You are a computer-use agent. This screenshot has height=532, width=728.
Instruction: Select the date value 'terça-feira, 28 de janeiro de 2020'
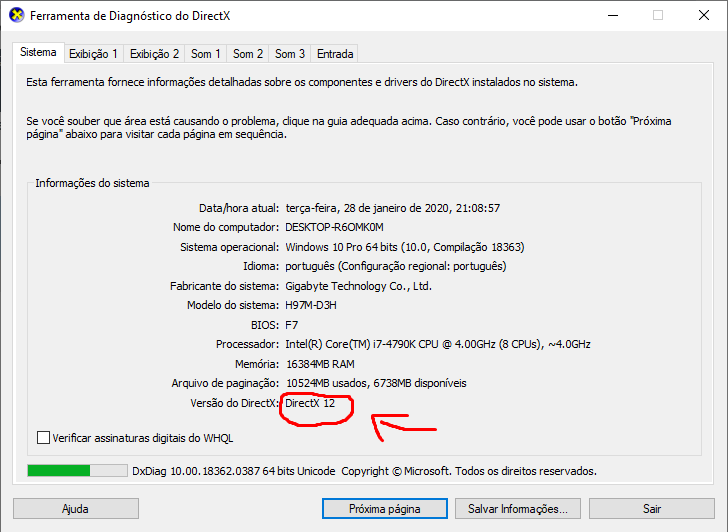(367, 208)
